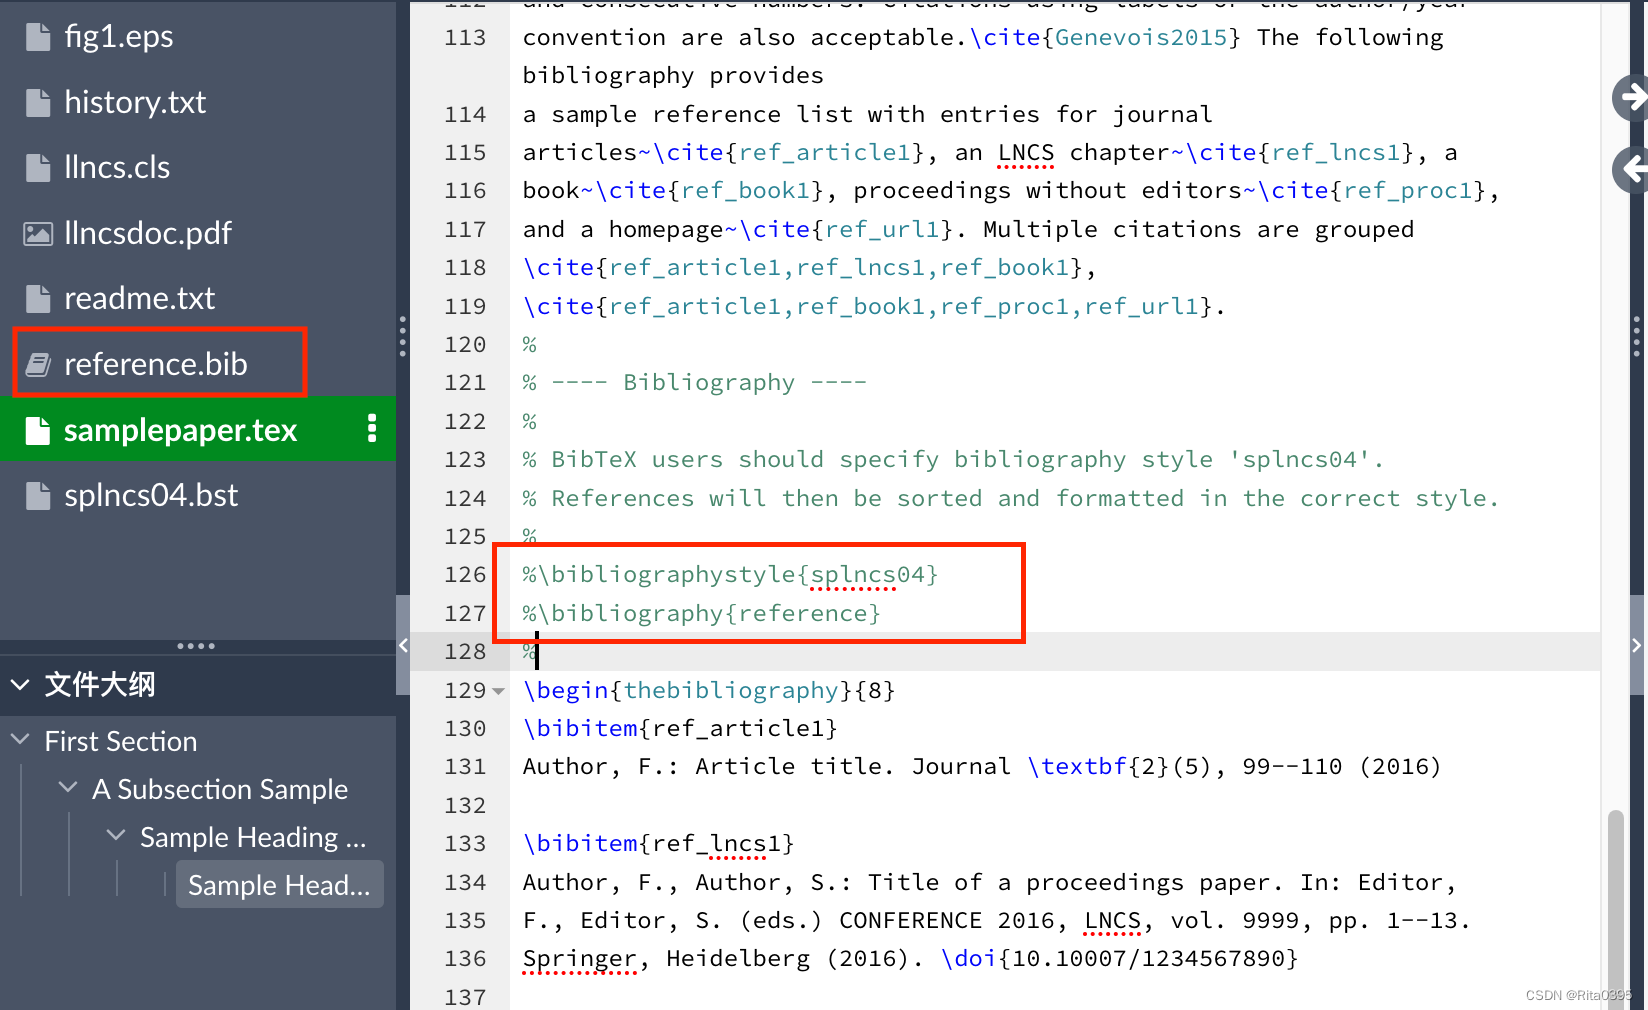
Task: Place cursor on line 126
Action: click(x=730, y=574)
